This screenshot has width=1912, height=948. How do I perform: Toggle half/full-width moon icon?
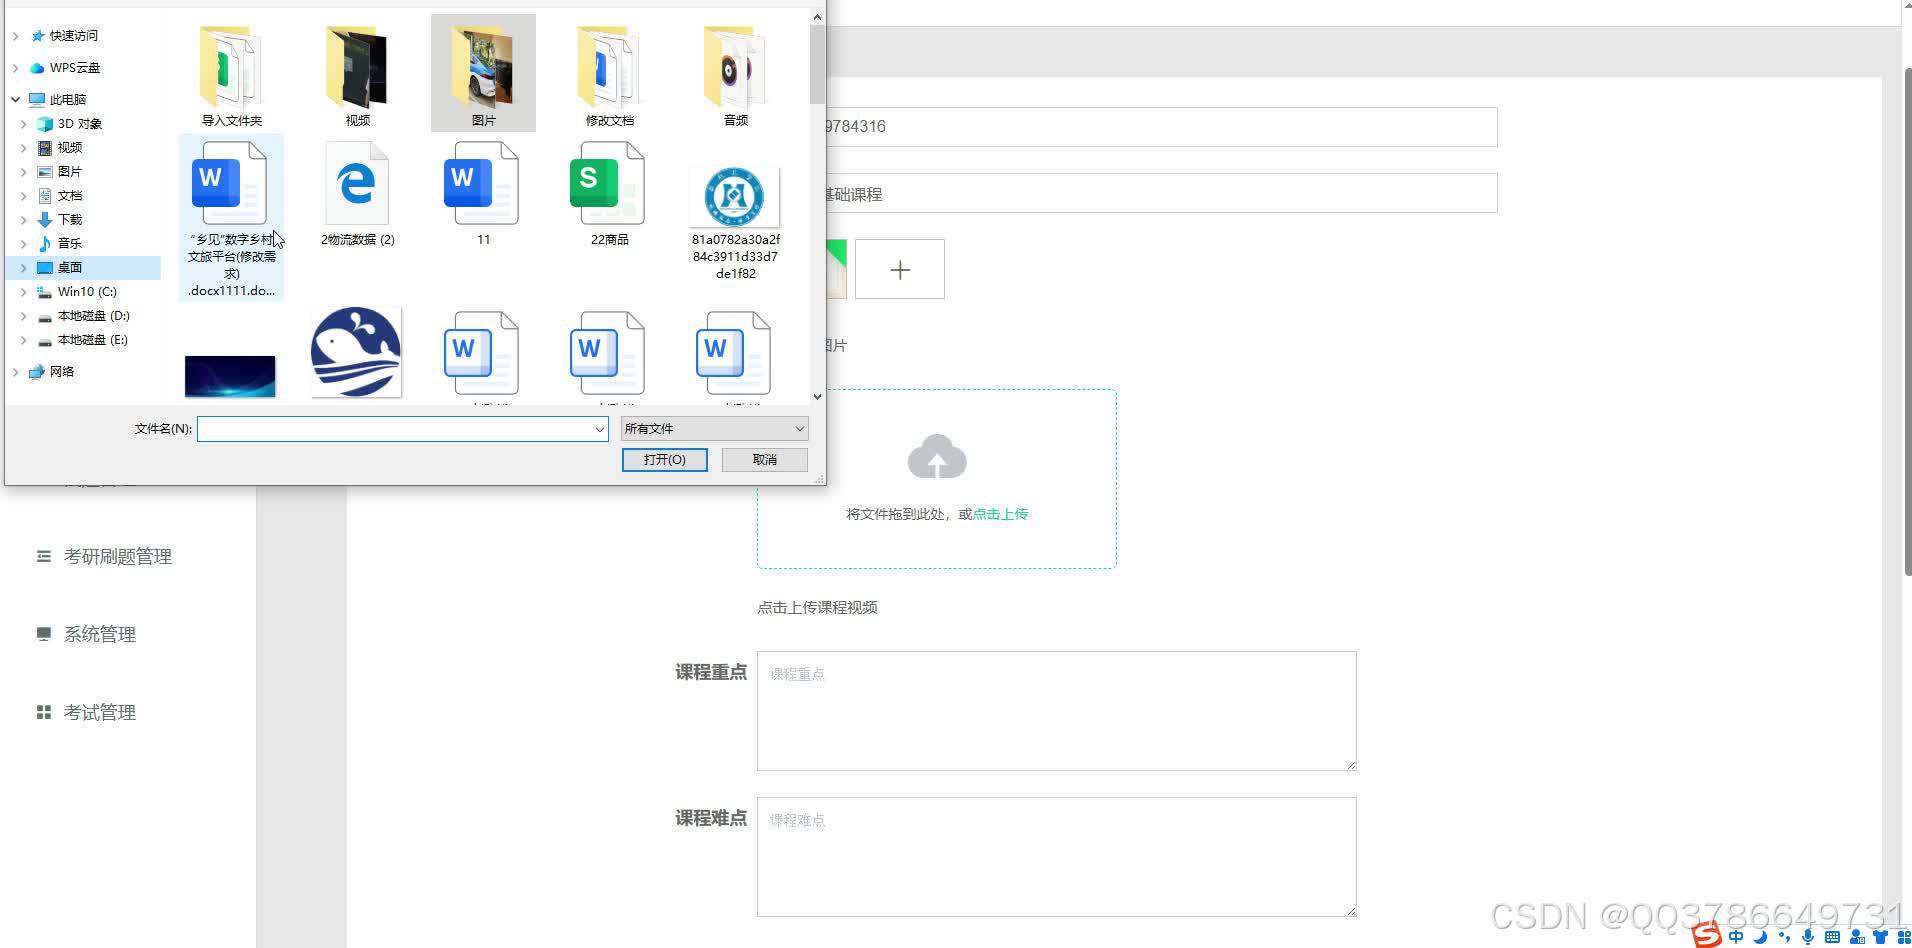(1758, 937)
